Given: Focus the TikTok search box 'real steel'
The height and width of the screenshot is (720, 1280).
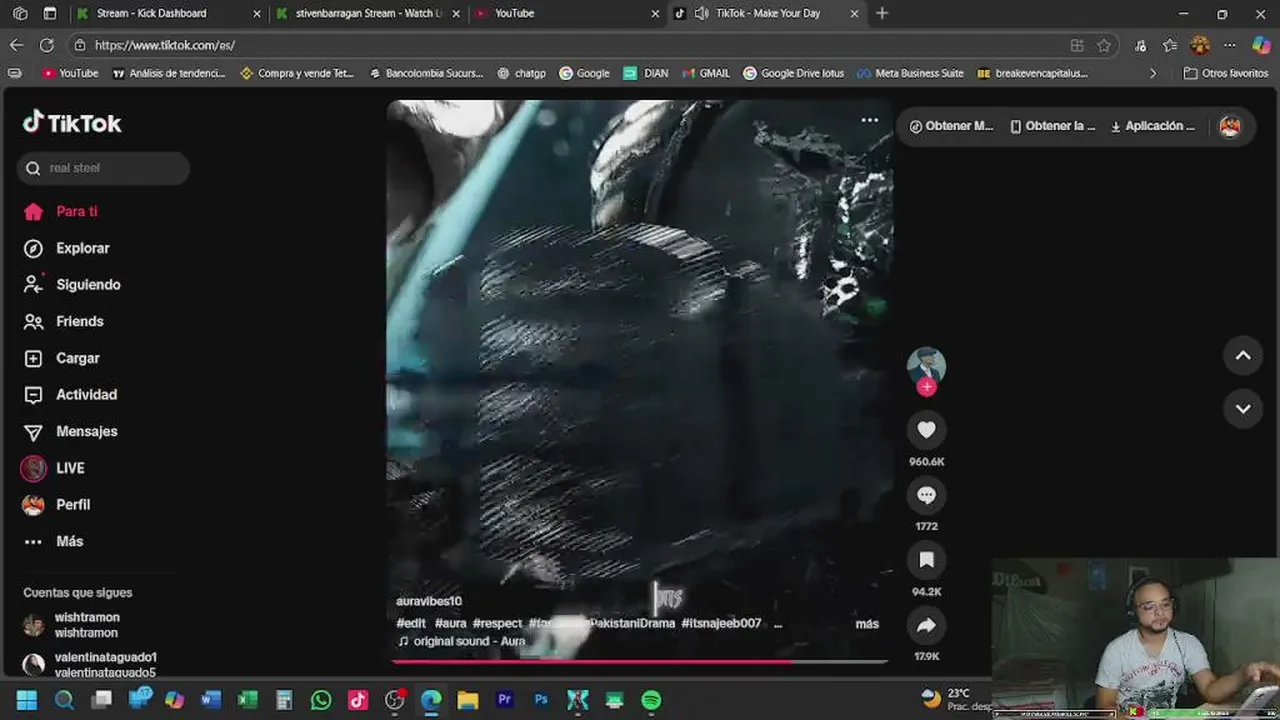Looking at the screenshot, I should click(x=103, y=168).
